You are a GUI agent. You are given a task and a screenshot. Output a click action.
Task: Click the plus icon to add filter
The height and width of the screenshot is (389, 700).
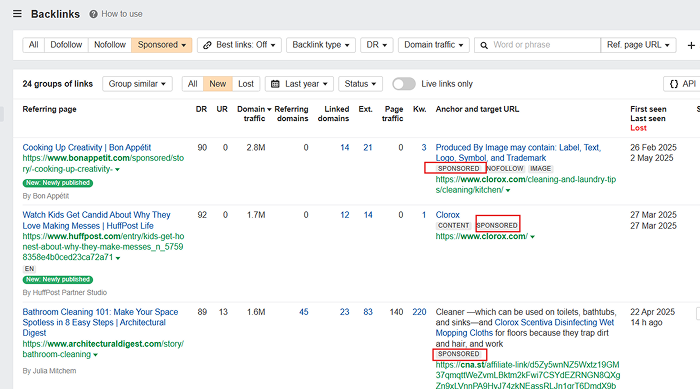691,45
